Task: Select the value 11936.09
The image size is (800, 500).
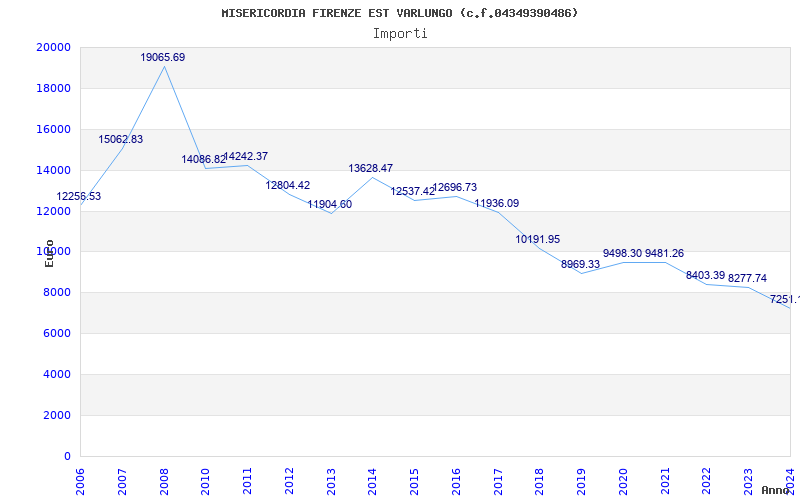Action: tap(497, 203)
